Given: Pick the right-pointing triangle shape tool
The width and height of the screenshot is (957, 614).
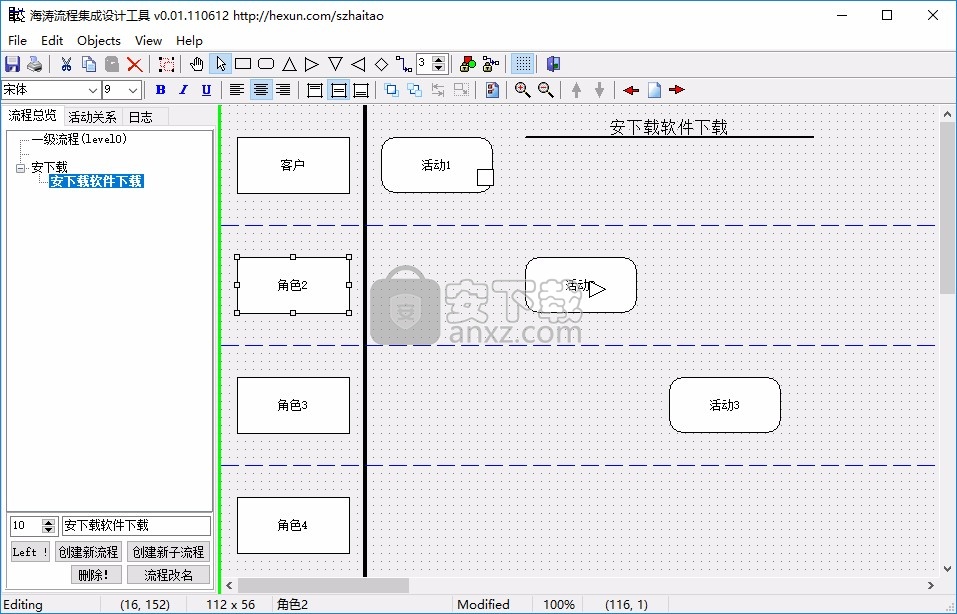Looking at the screenshot, I should click(312, 64).
